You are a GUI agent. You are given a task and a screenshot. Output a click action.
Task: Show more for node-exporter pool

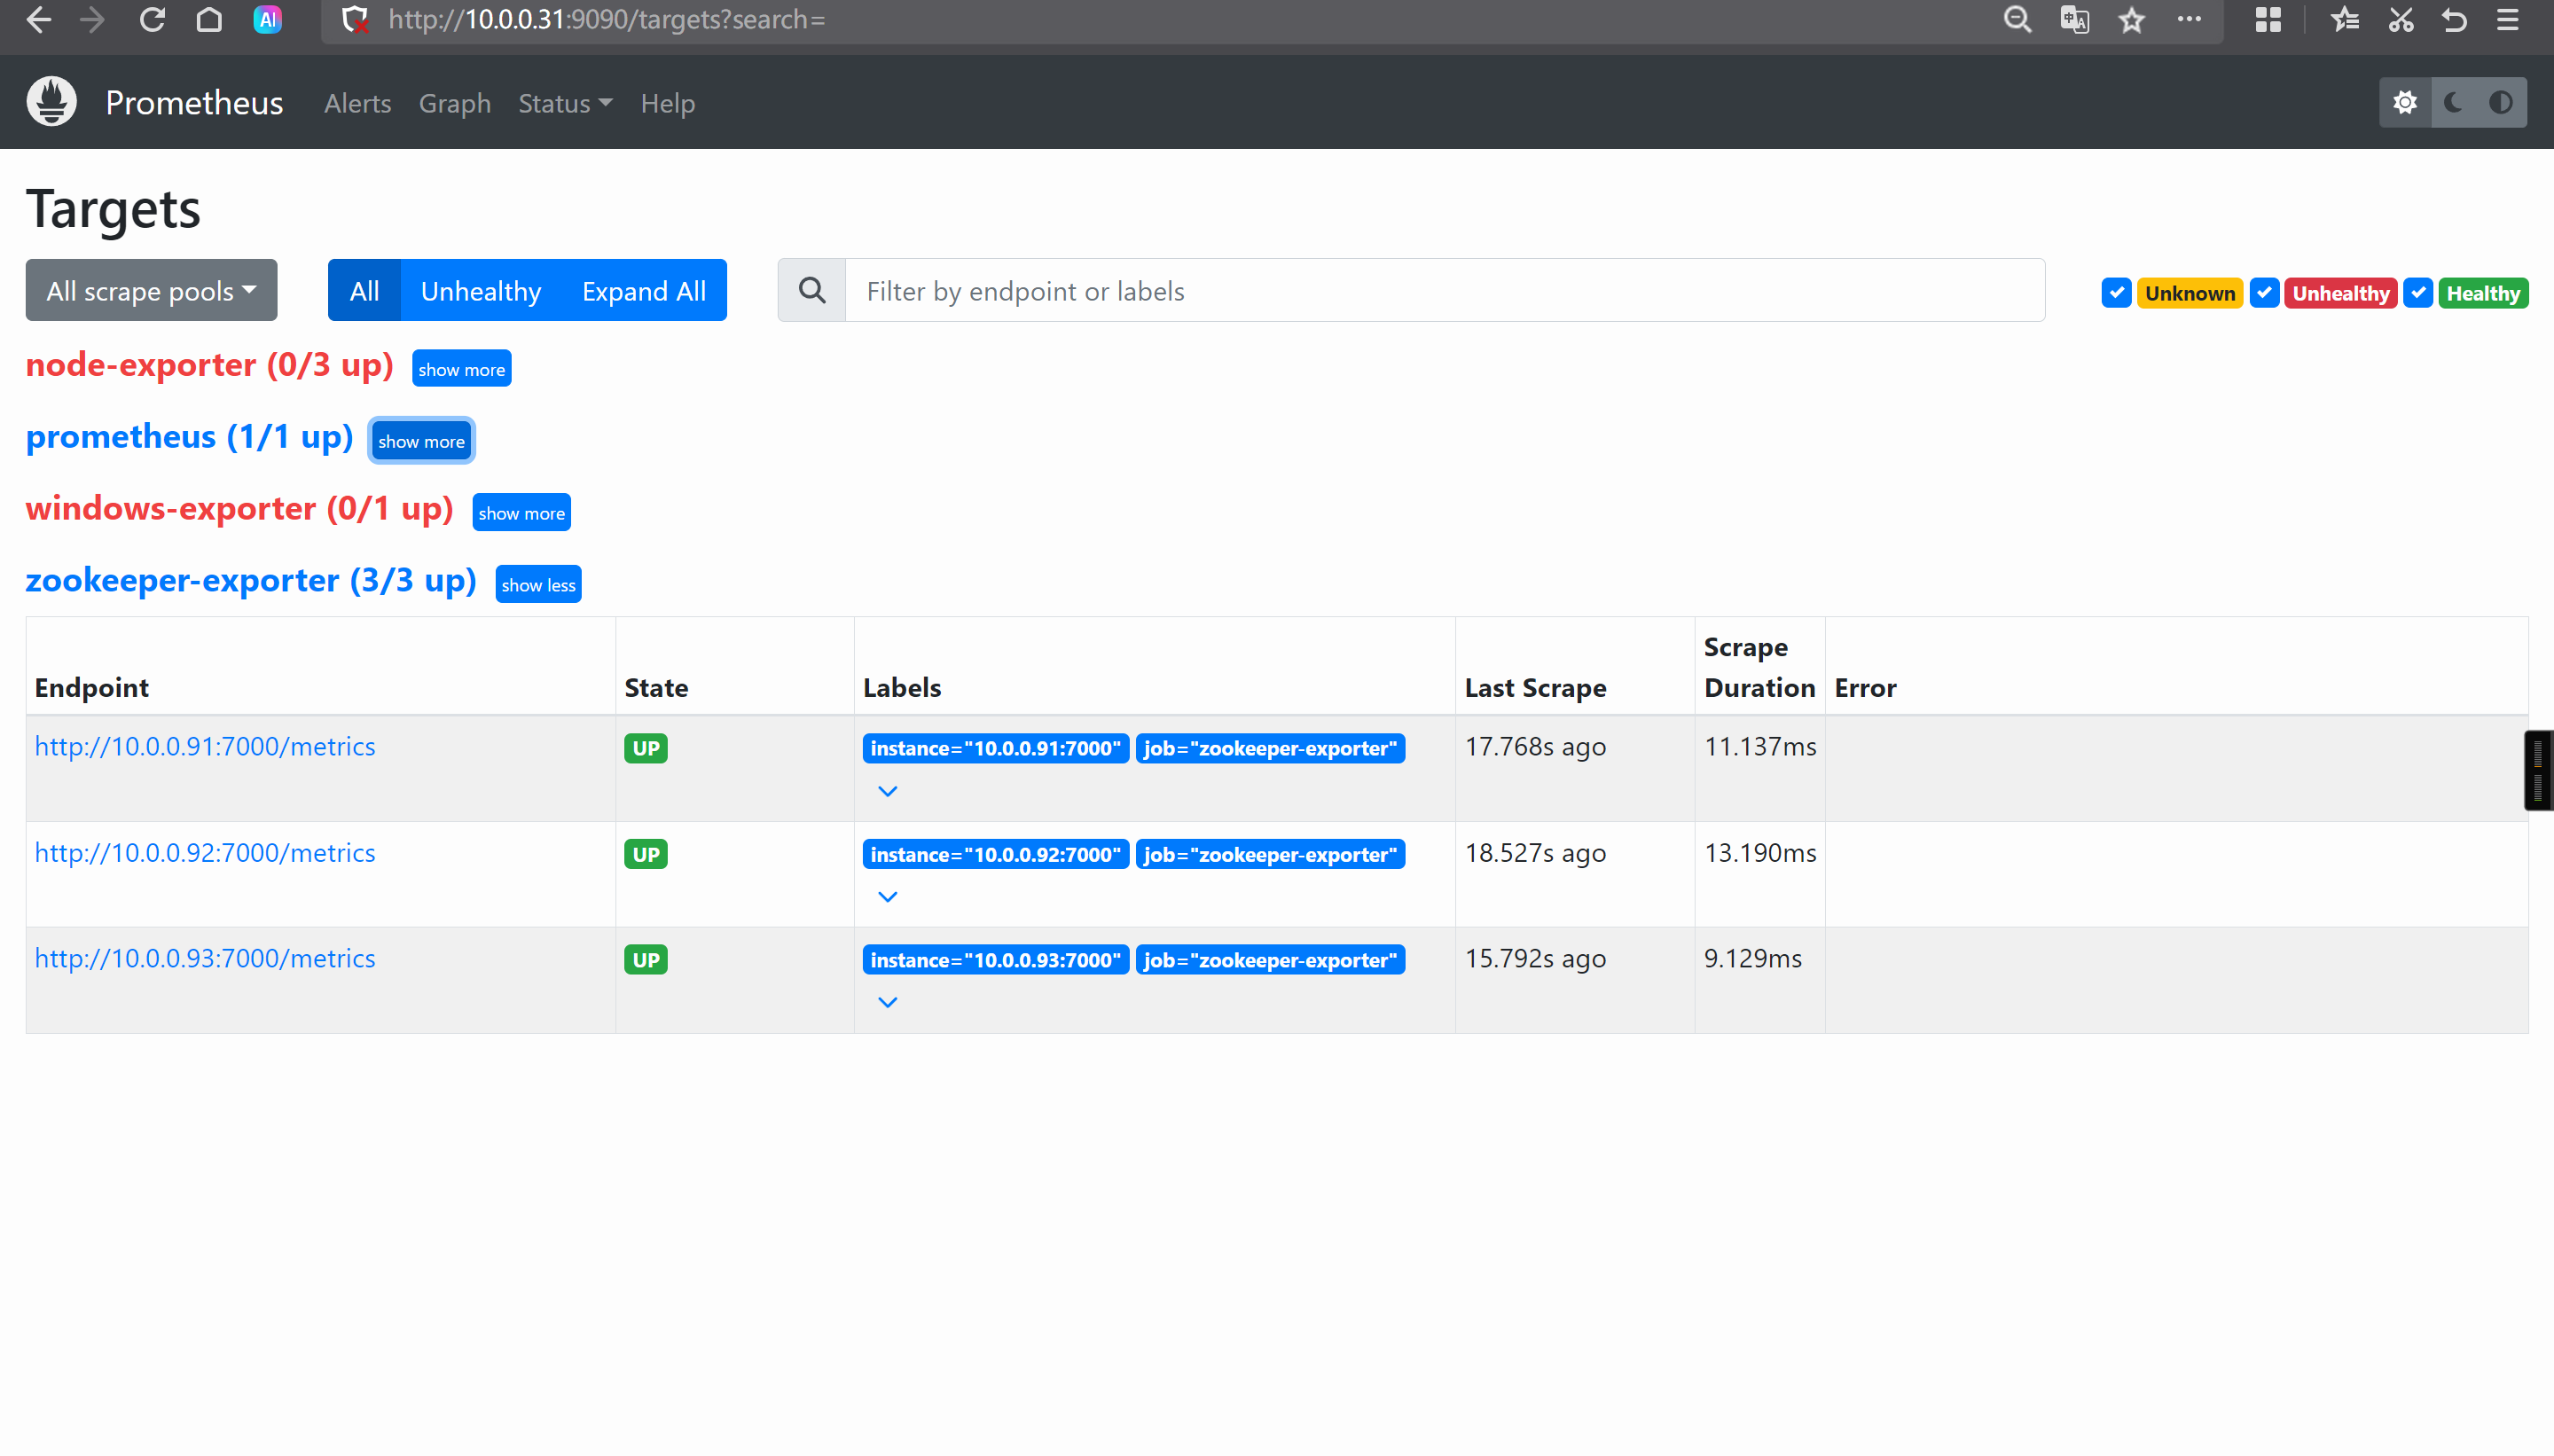pos(461,369)
